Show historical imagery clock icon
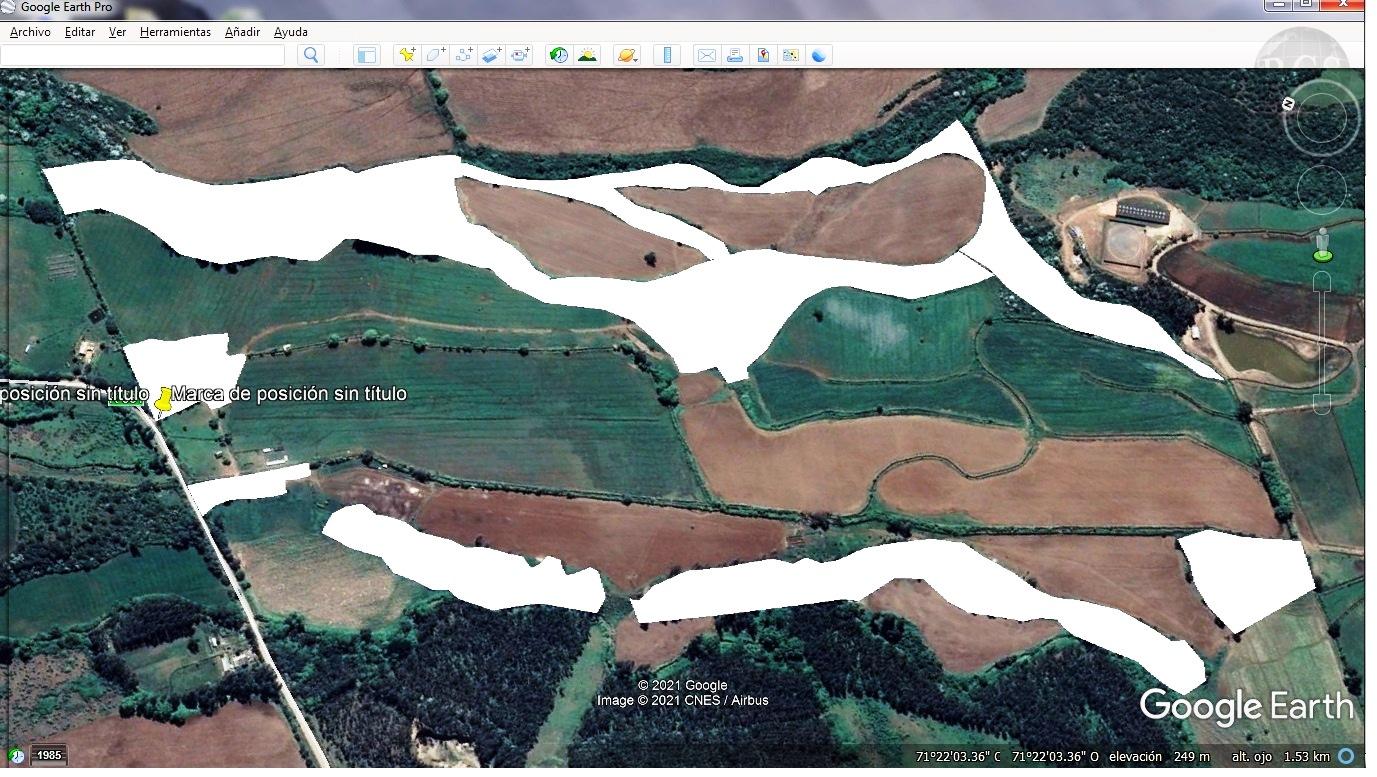The image size is (1377, 777). 559,55
